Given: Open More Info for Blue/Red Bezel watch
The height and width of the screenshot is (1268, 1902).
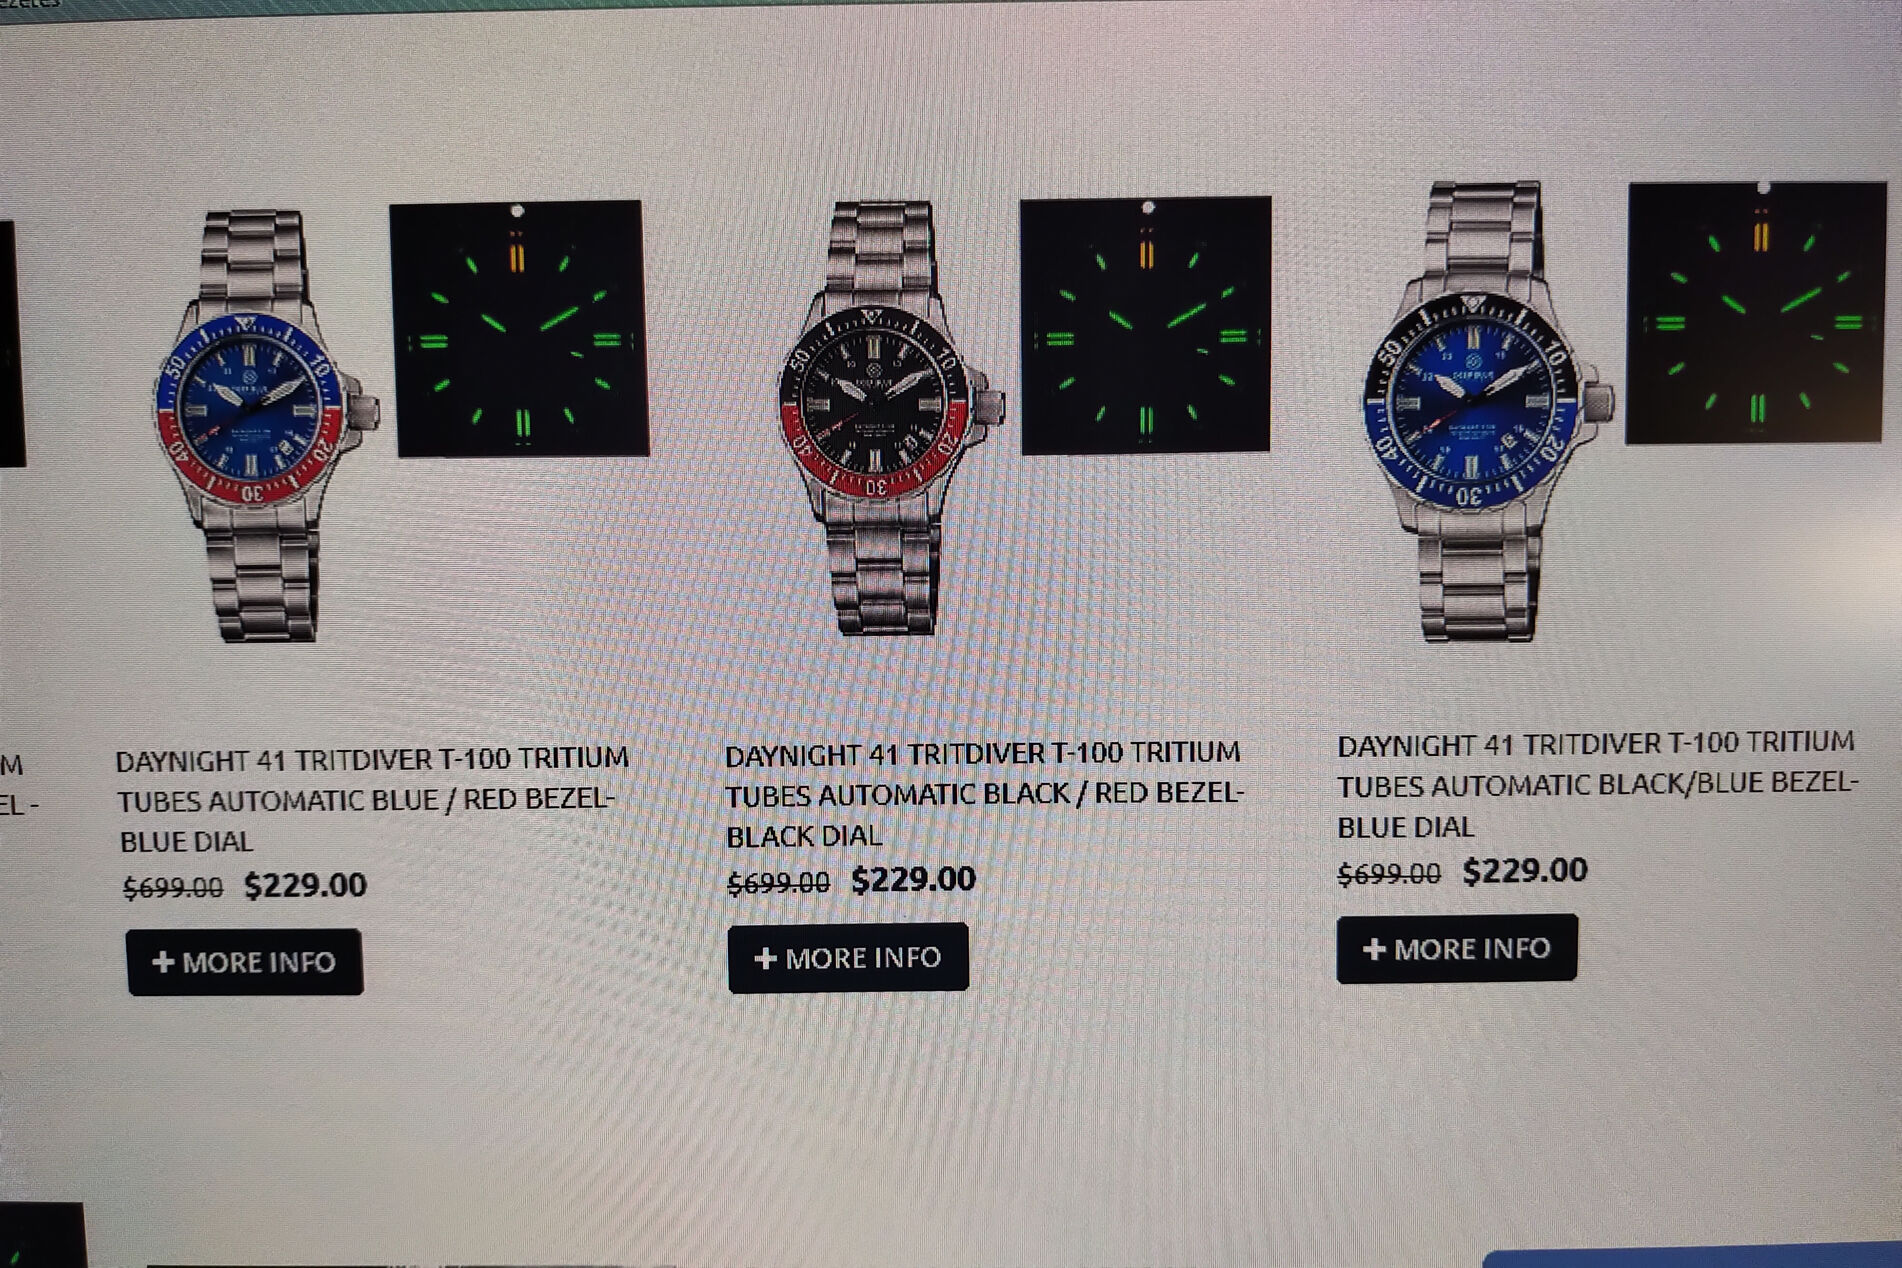Looking at the screenshot, I should 244,961.
